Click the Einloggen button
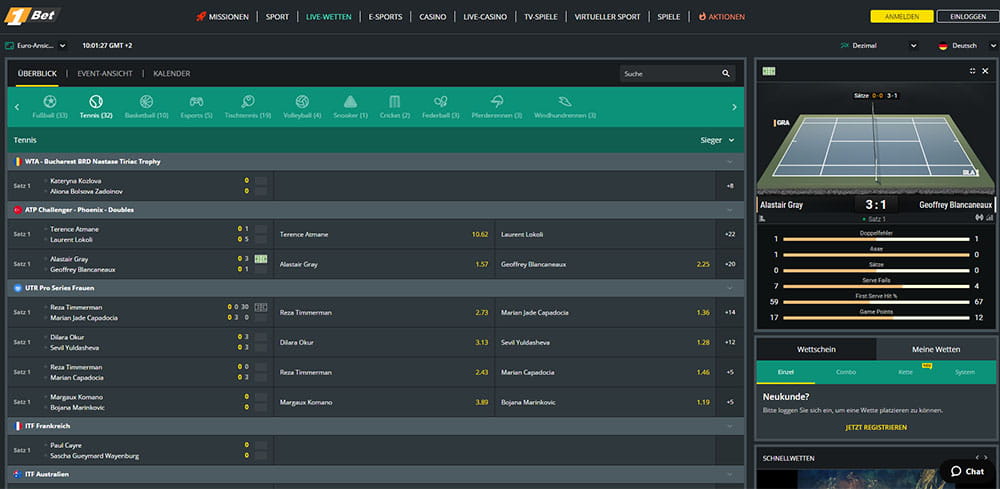This screenshot has height=489, width=1000. (x=967, y=17)
